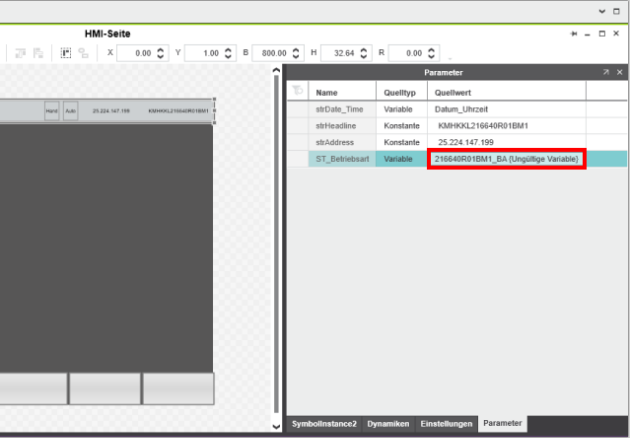Adjust R rotation with spinner arrows
The width and height of the screenshot is (630, 438).
tap(431, 53)
